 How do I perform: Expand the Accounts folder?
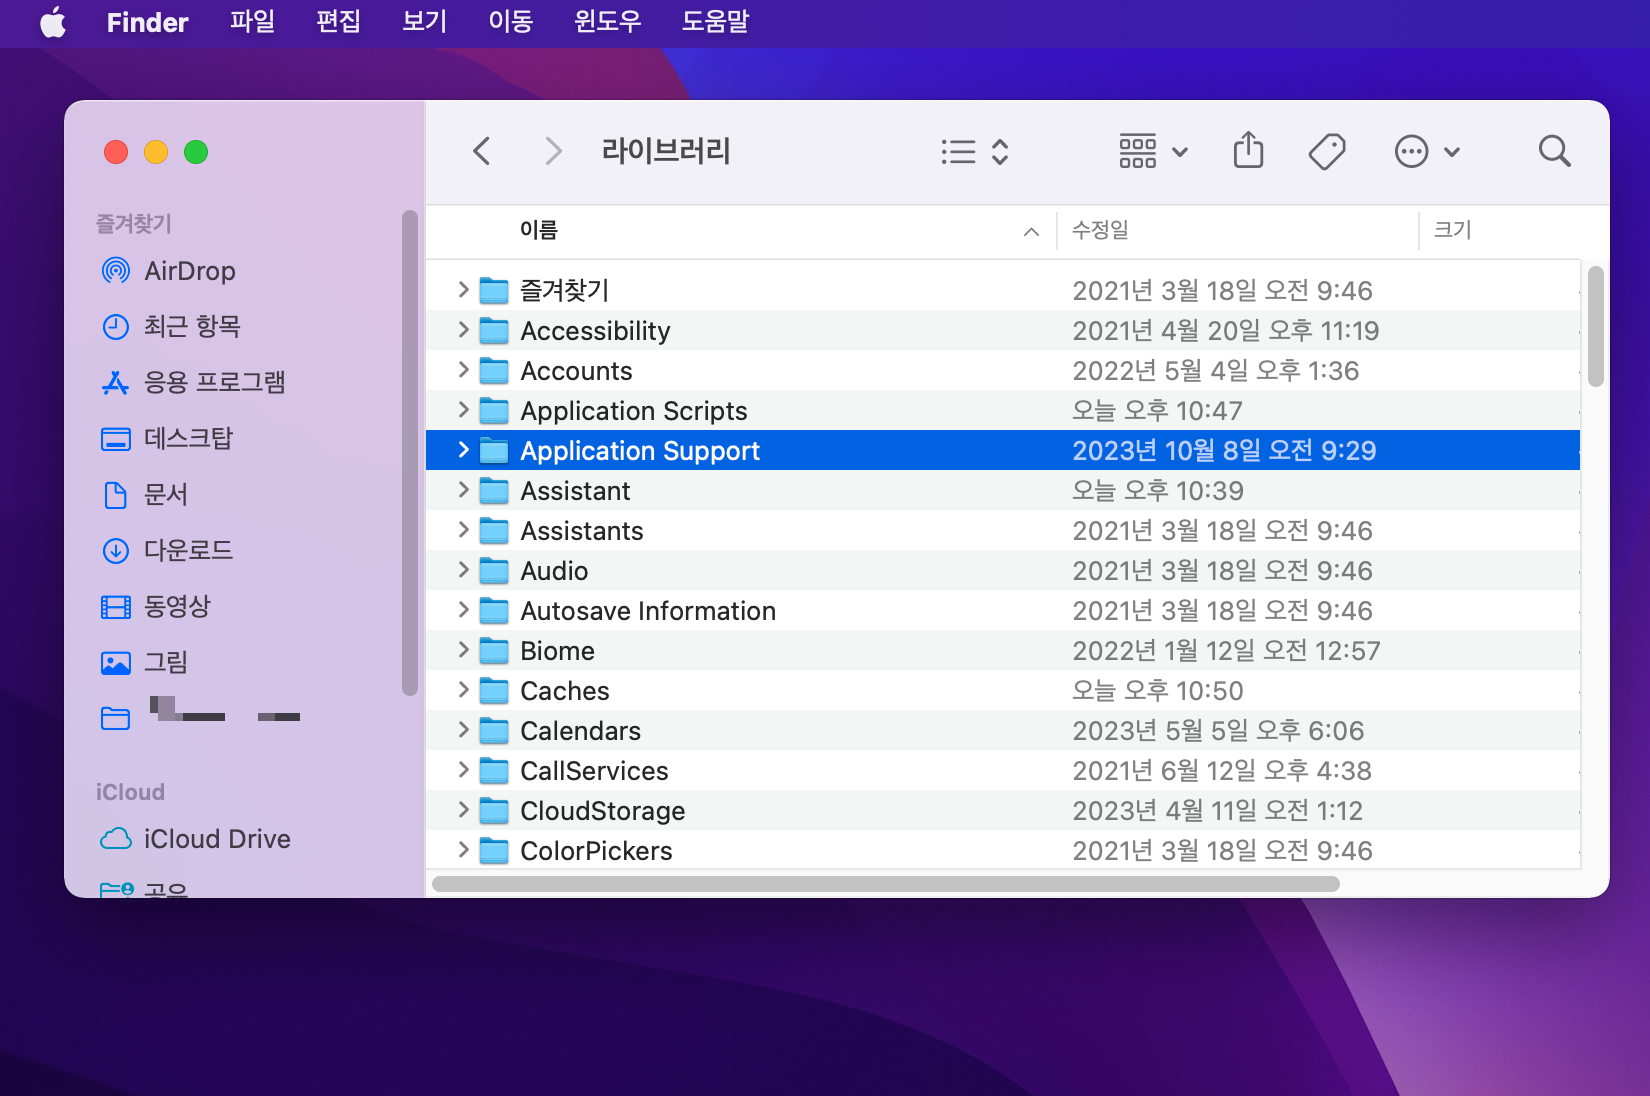coord(463,370)
